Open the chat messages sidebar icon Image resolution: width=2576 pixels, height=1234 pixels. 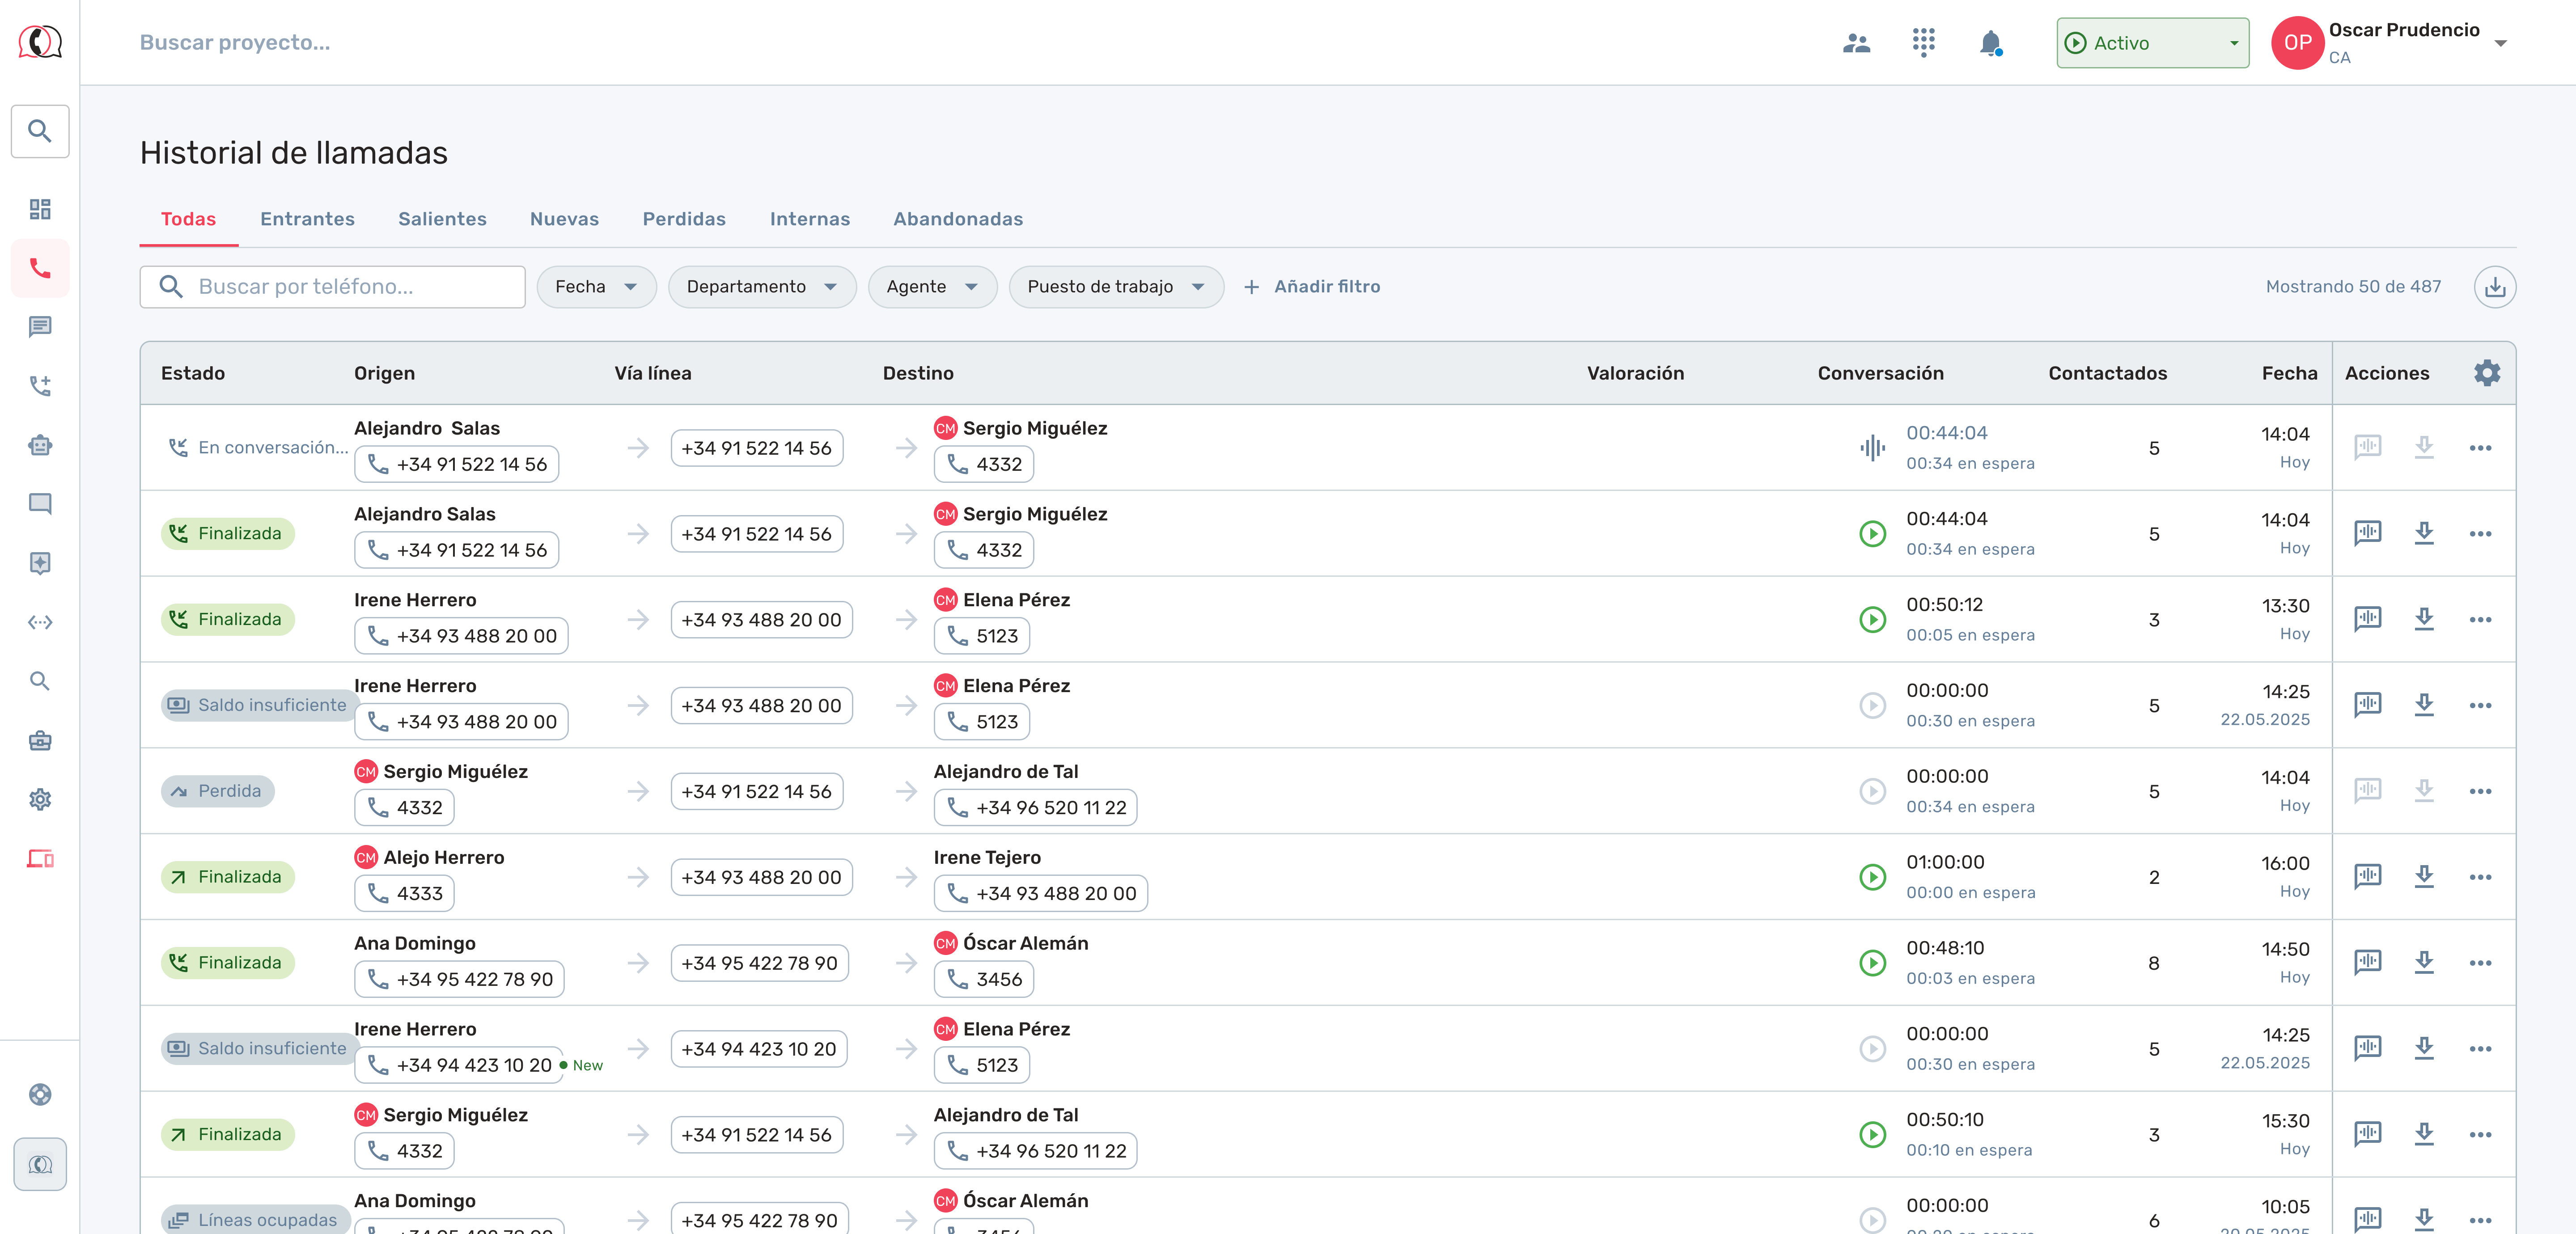click(x=40, y=327)
